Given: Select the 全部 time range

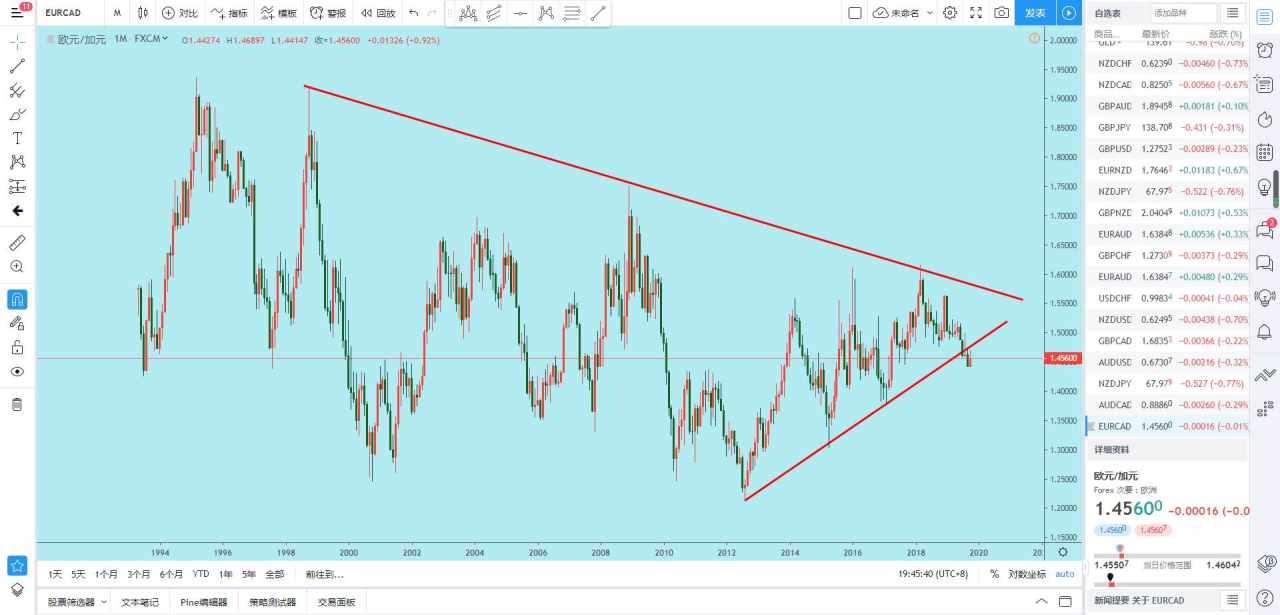Looking at the screenshot, I should click(275, 574).
